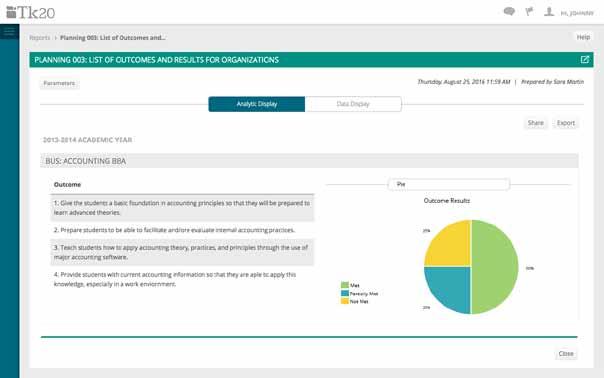Click the Planning 003 breadcrumb text

pyautogui.click(x=112, y=37)
